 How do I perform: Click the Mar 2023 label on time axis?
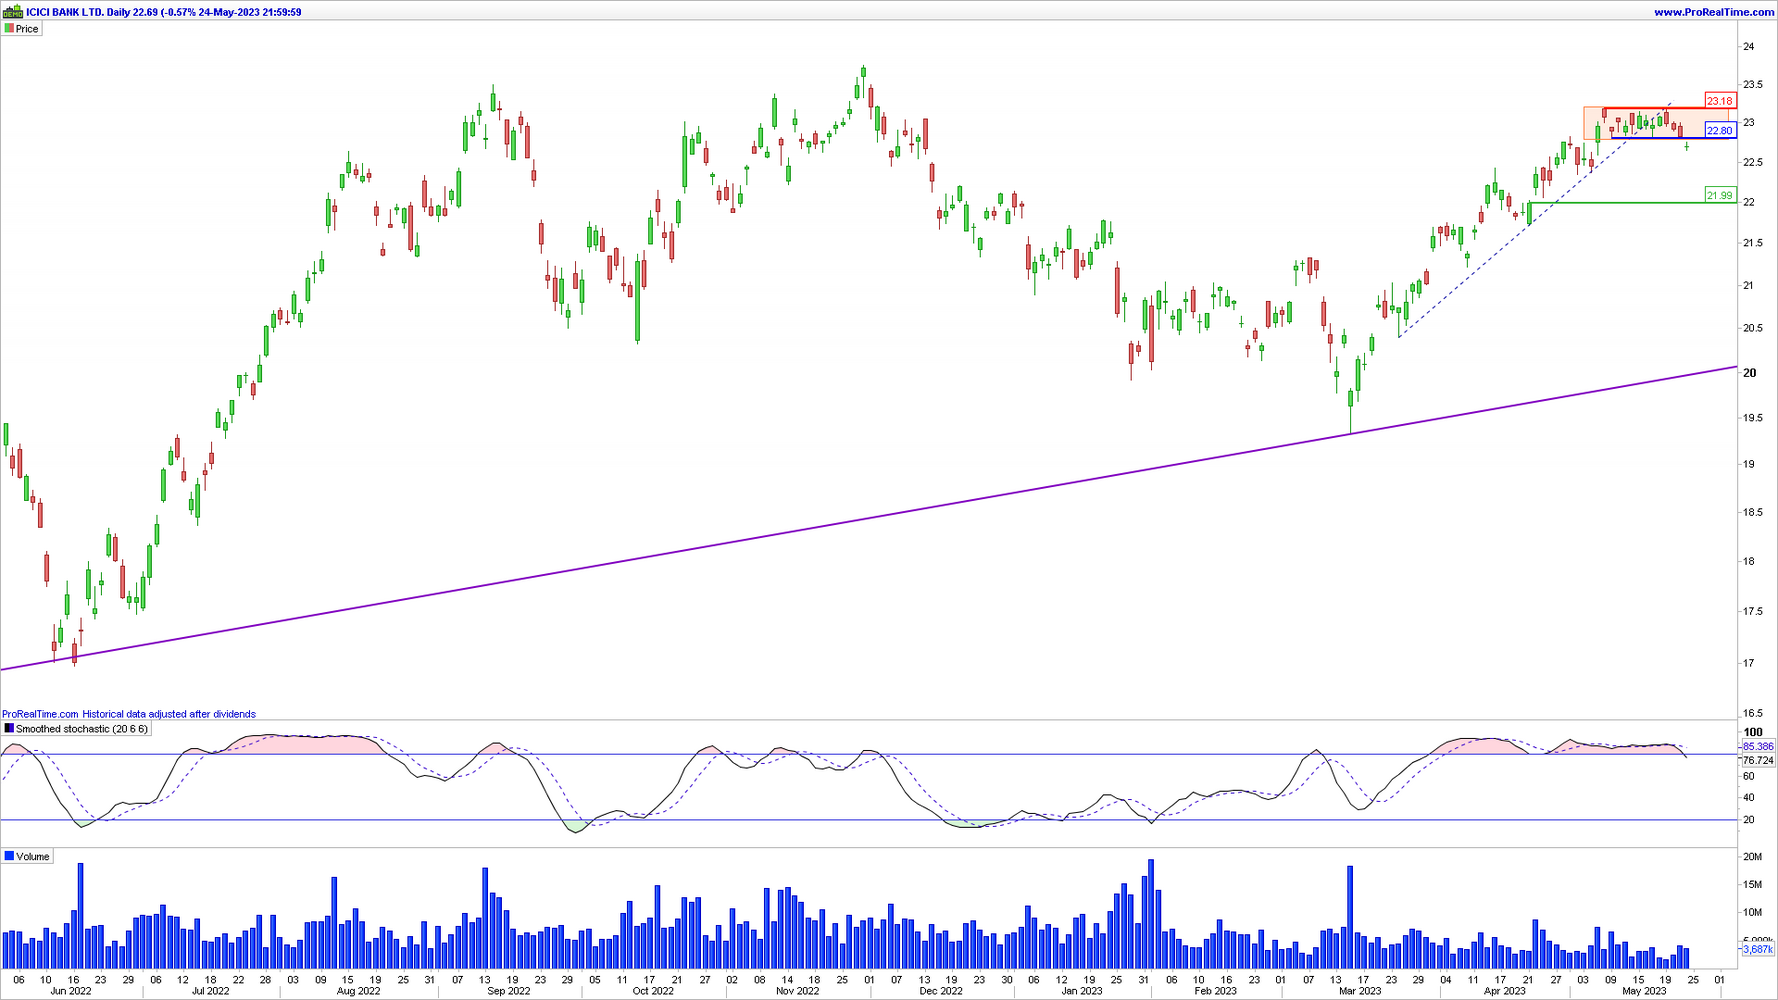[1360, 991]
